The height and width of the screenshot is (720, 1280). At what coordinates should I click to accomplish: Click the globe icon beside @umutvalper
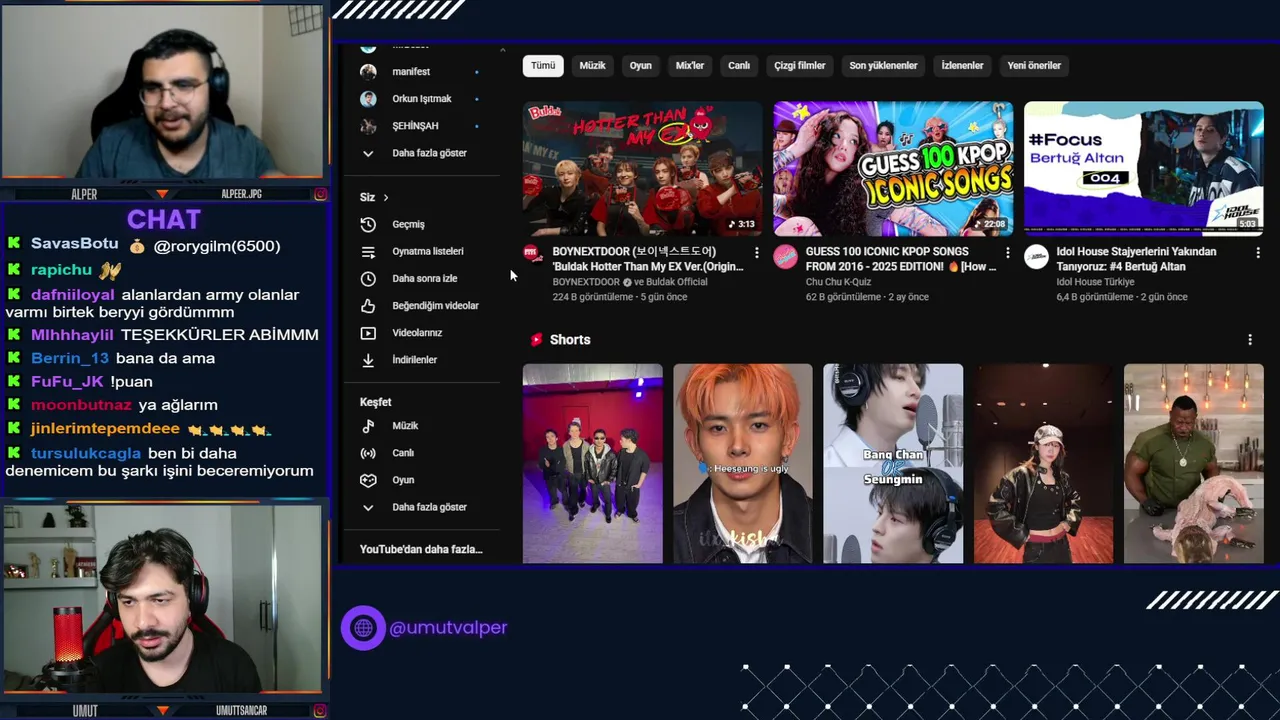[363, 628]
